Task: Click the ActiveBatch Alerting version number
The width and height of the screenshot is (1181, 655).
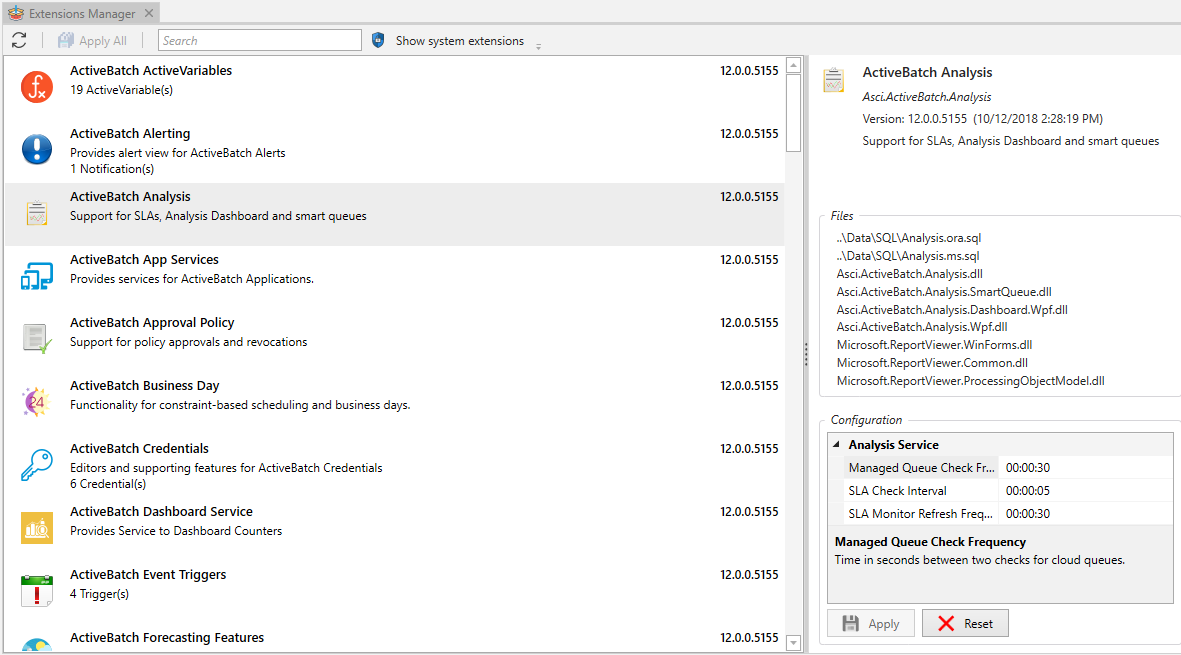Action: click(749, 133)
